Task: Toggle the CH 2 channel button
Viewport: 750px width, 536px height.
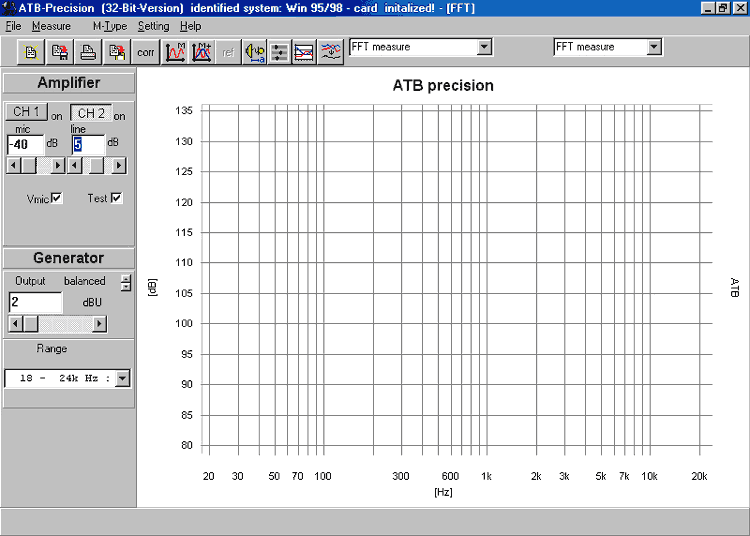Action: (x=91, y=113)
